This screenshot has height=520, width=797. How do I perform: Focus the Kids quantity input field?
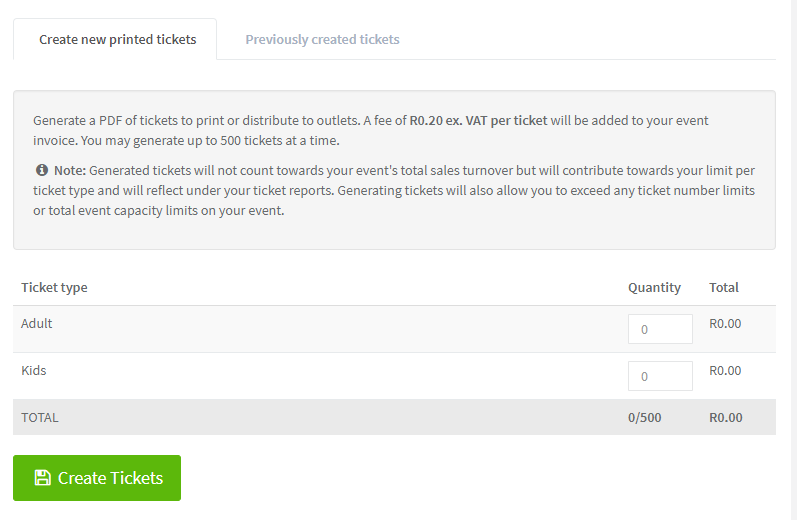click(x=660, y=376)
